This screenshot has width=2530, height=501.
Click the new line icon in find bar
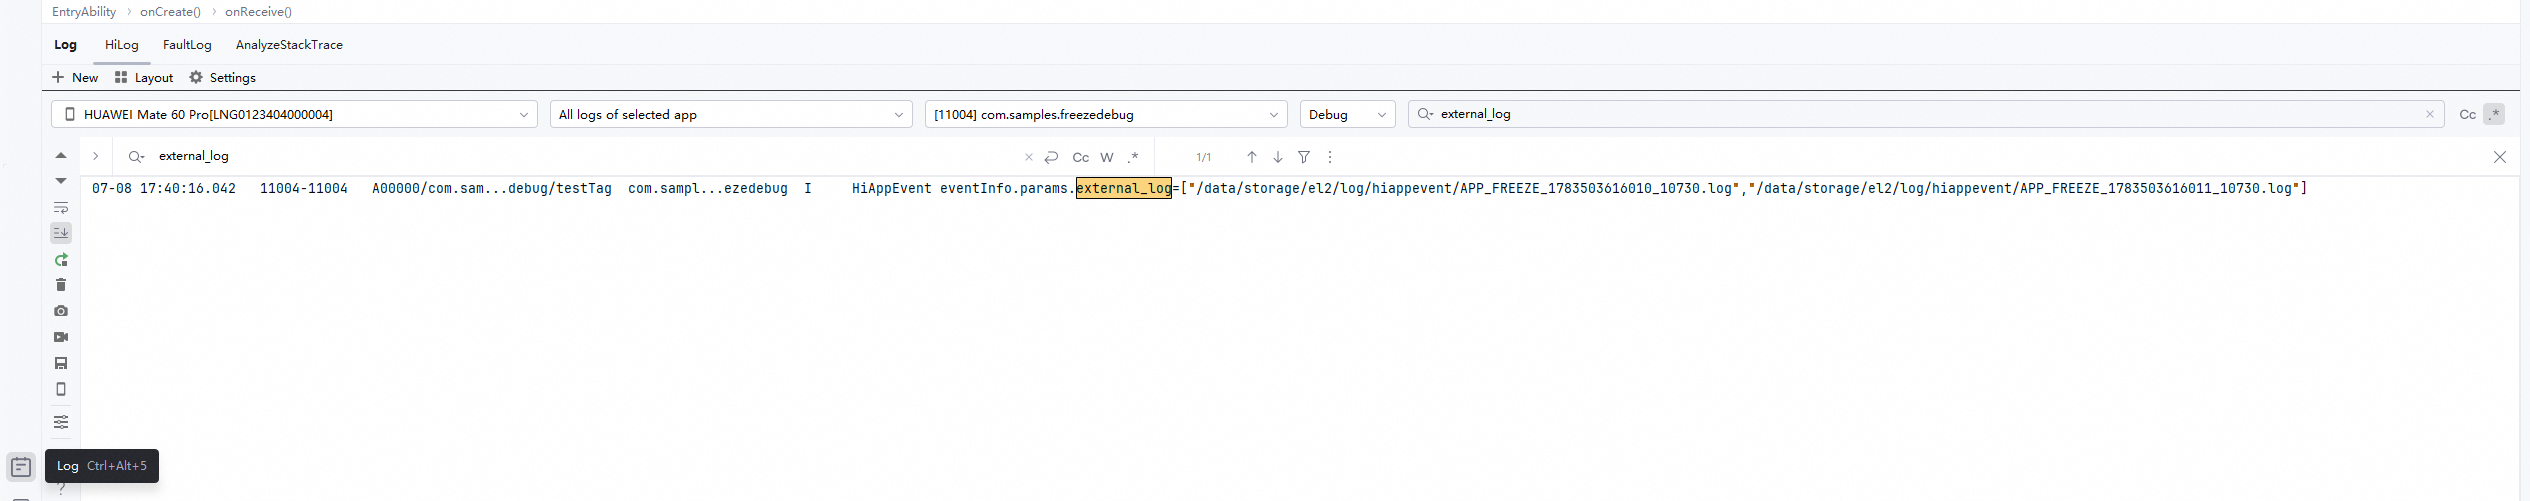[x=1051, y=157]
